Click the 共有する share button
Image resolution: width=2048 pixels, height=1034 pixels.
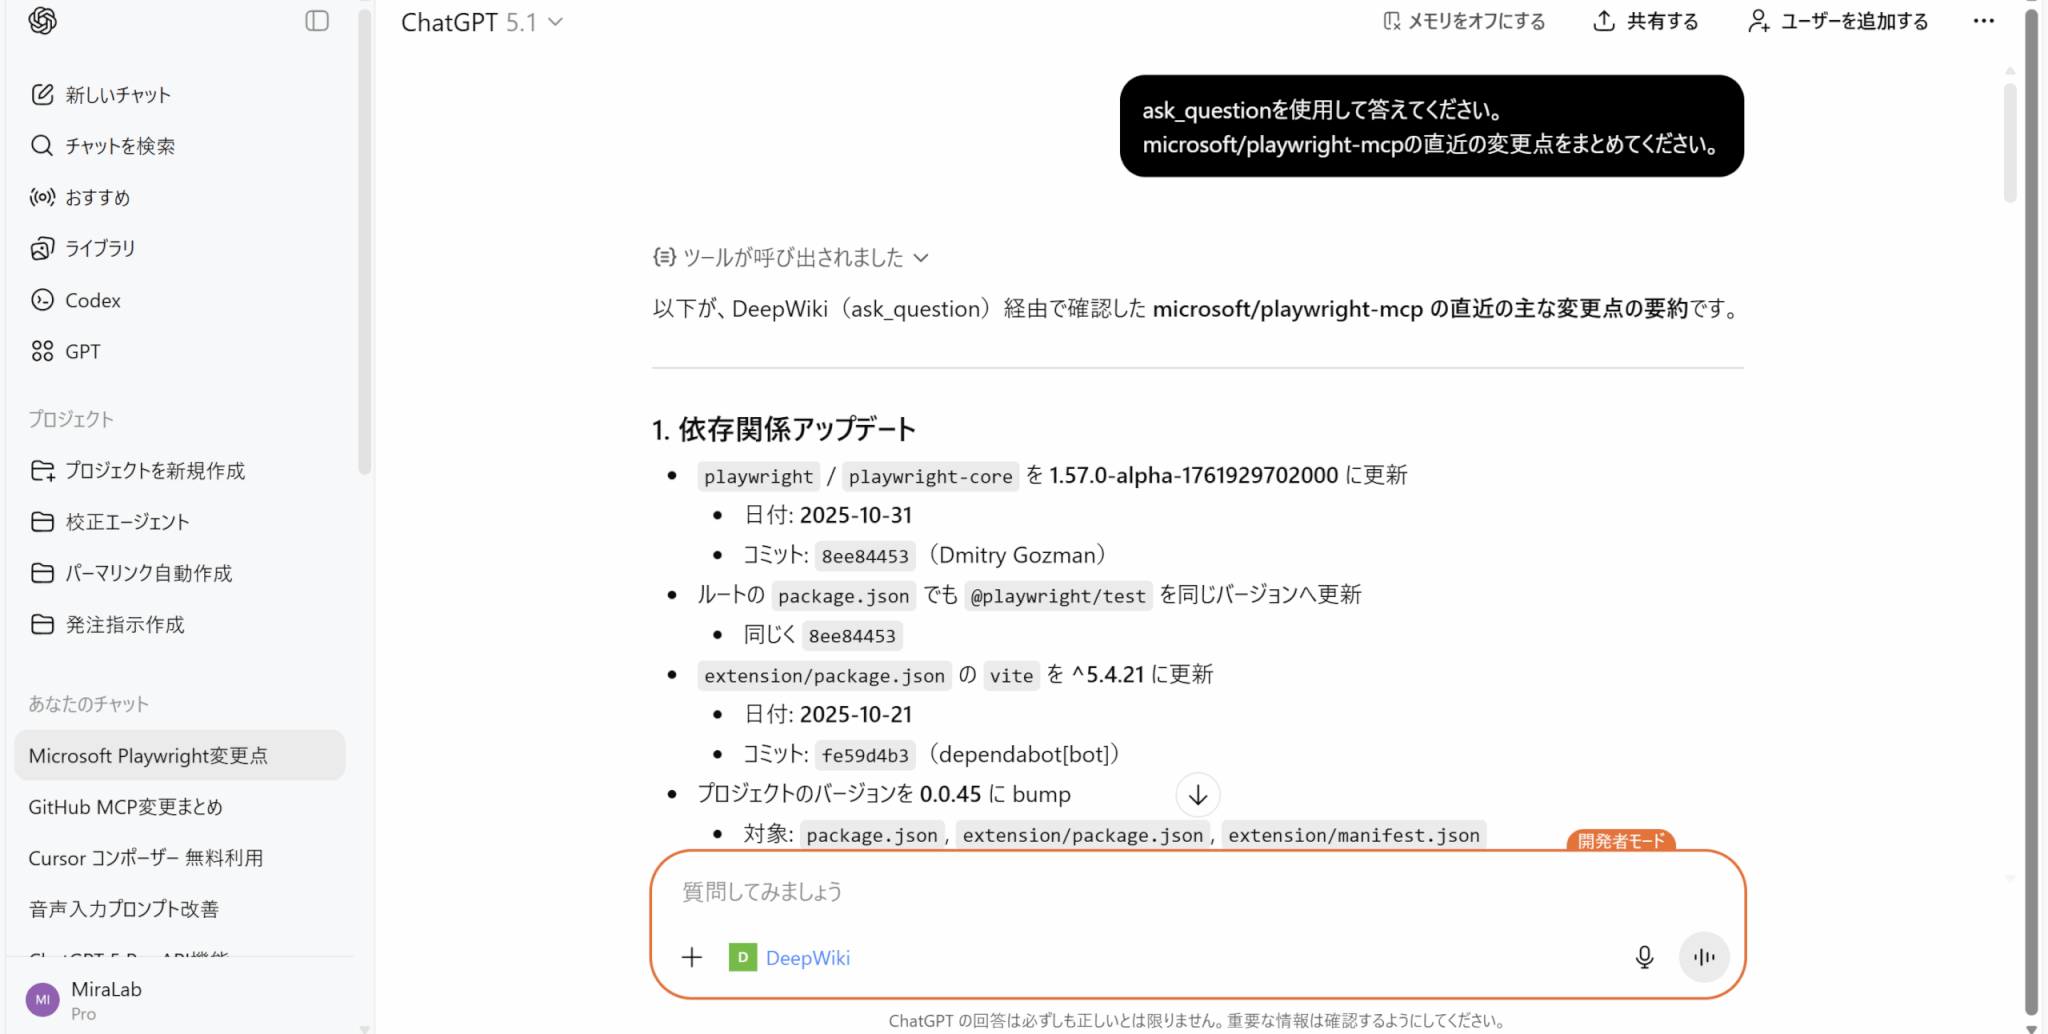[1646, 21]
